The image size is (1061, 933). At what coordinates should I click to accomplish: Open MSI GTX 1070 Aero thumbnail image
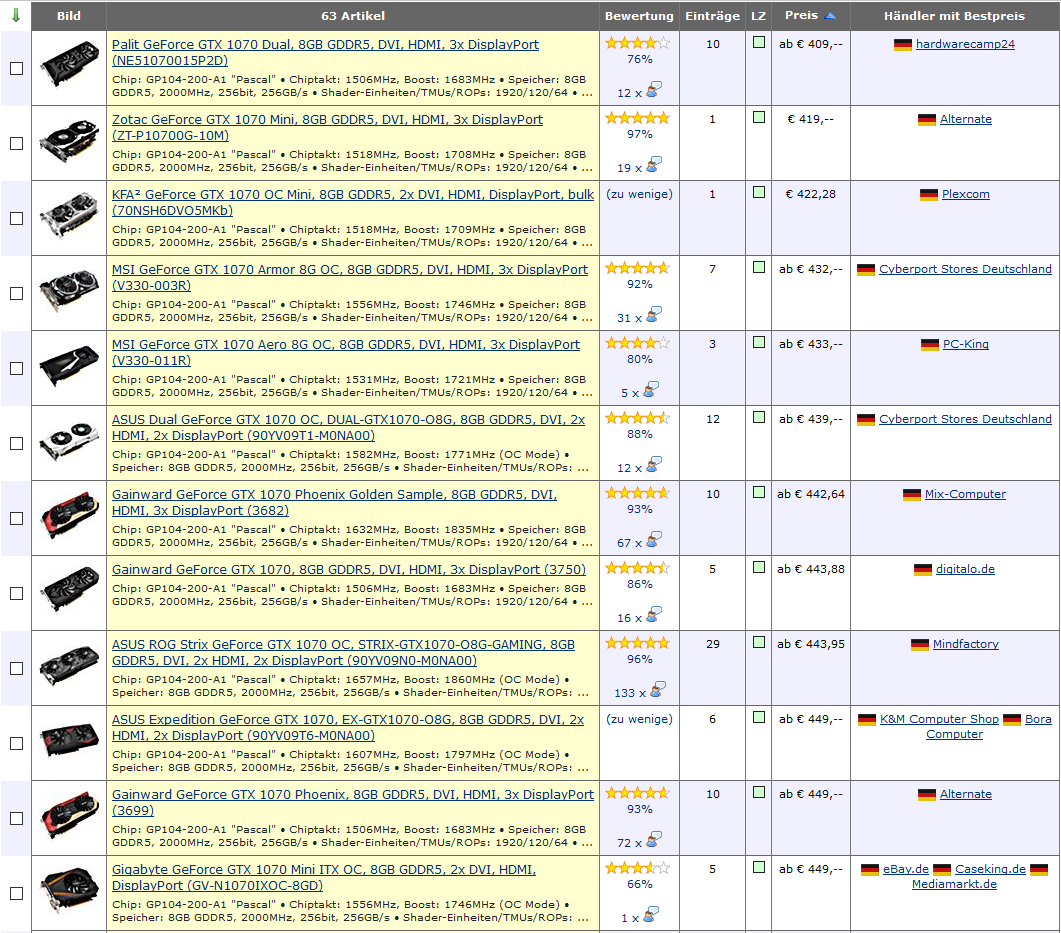tap(69, 365)
